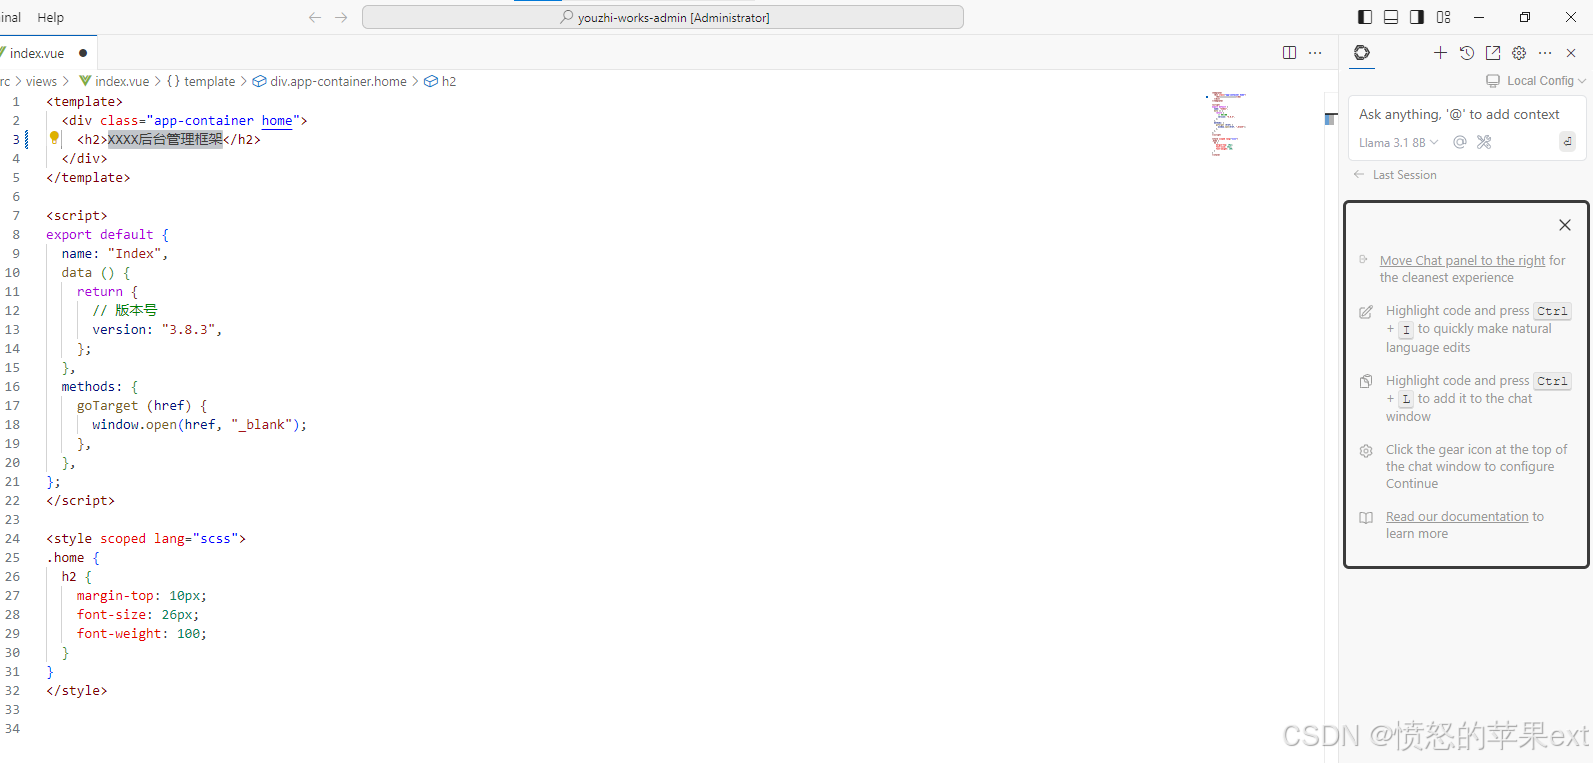The height and width of the screenshot is (763, 1593).
Task: Click the version "3.8.3" value on line 13
Action: tap(188, 330)
